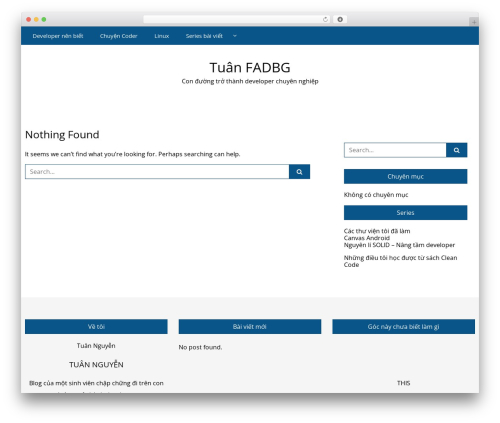
Task: Open Nguyên lí SOLID series link
Action: click(x=399, y=245)
